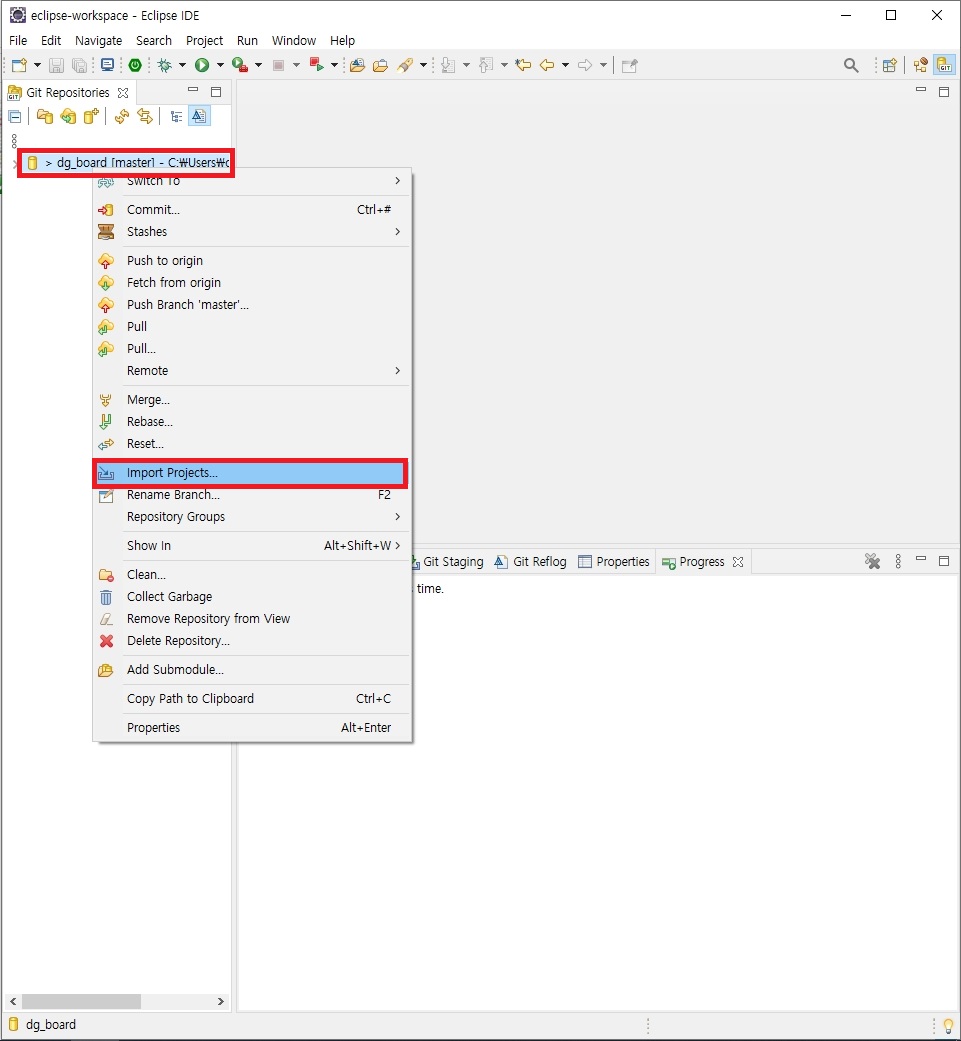Choose Copy Path to Clipboard
Screen dimensions: 961x1041
pos(252,698)
